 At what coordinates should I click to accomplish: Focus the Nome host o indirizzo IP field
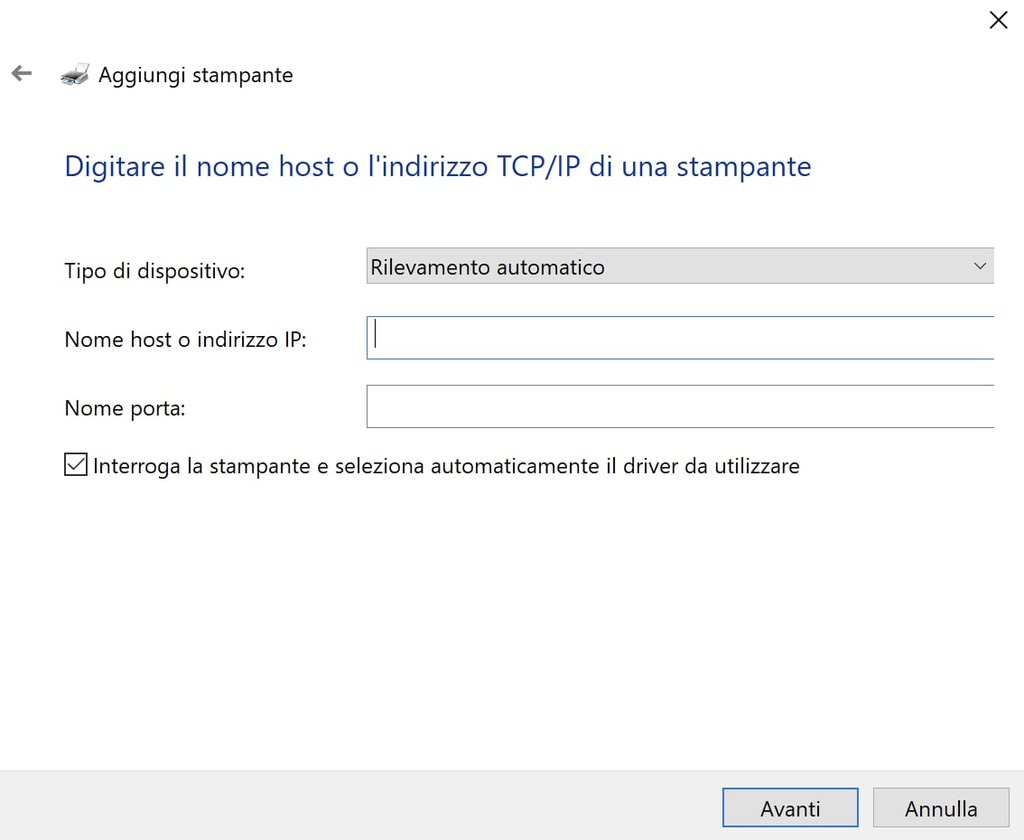click(x=680, y=338)
